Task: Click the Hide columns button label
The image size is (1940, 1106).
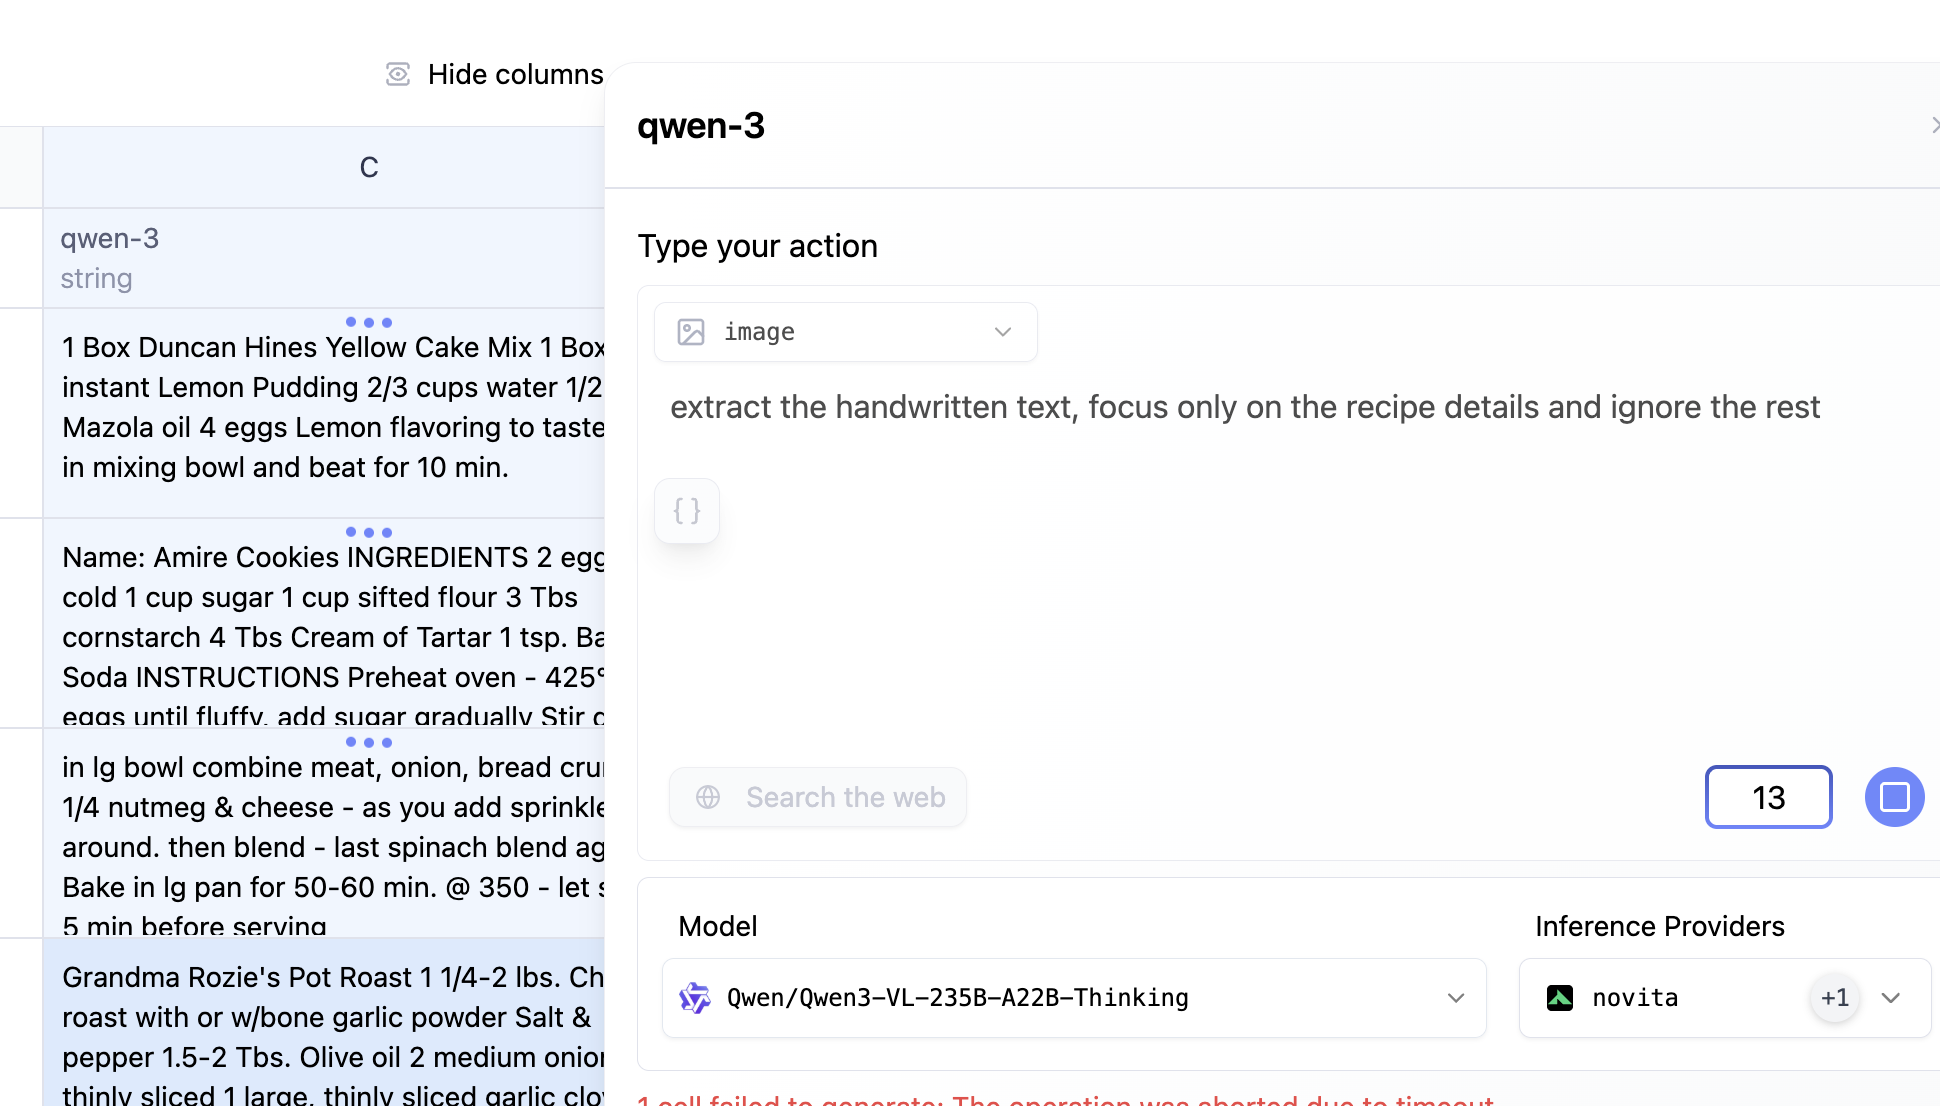Action: coord(515,74)
